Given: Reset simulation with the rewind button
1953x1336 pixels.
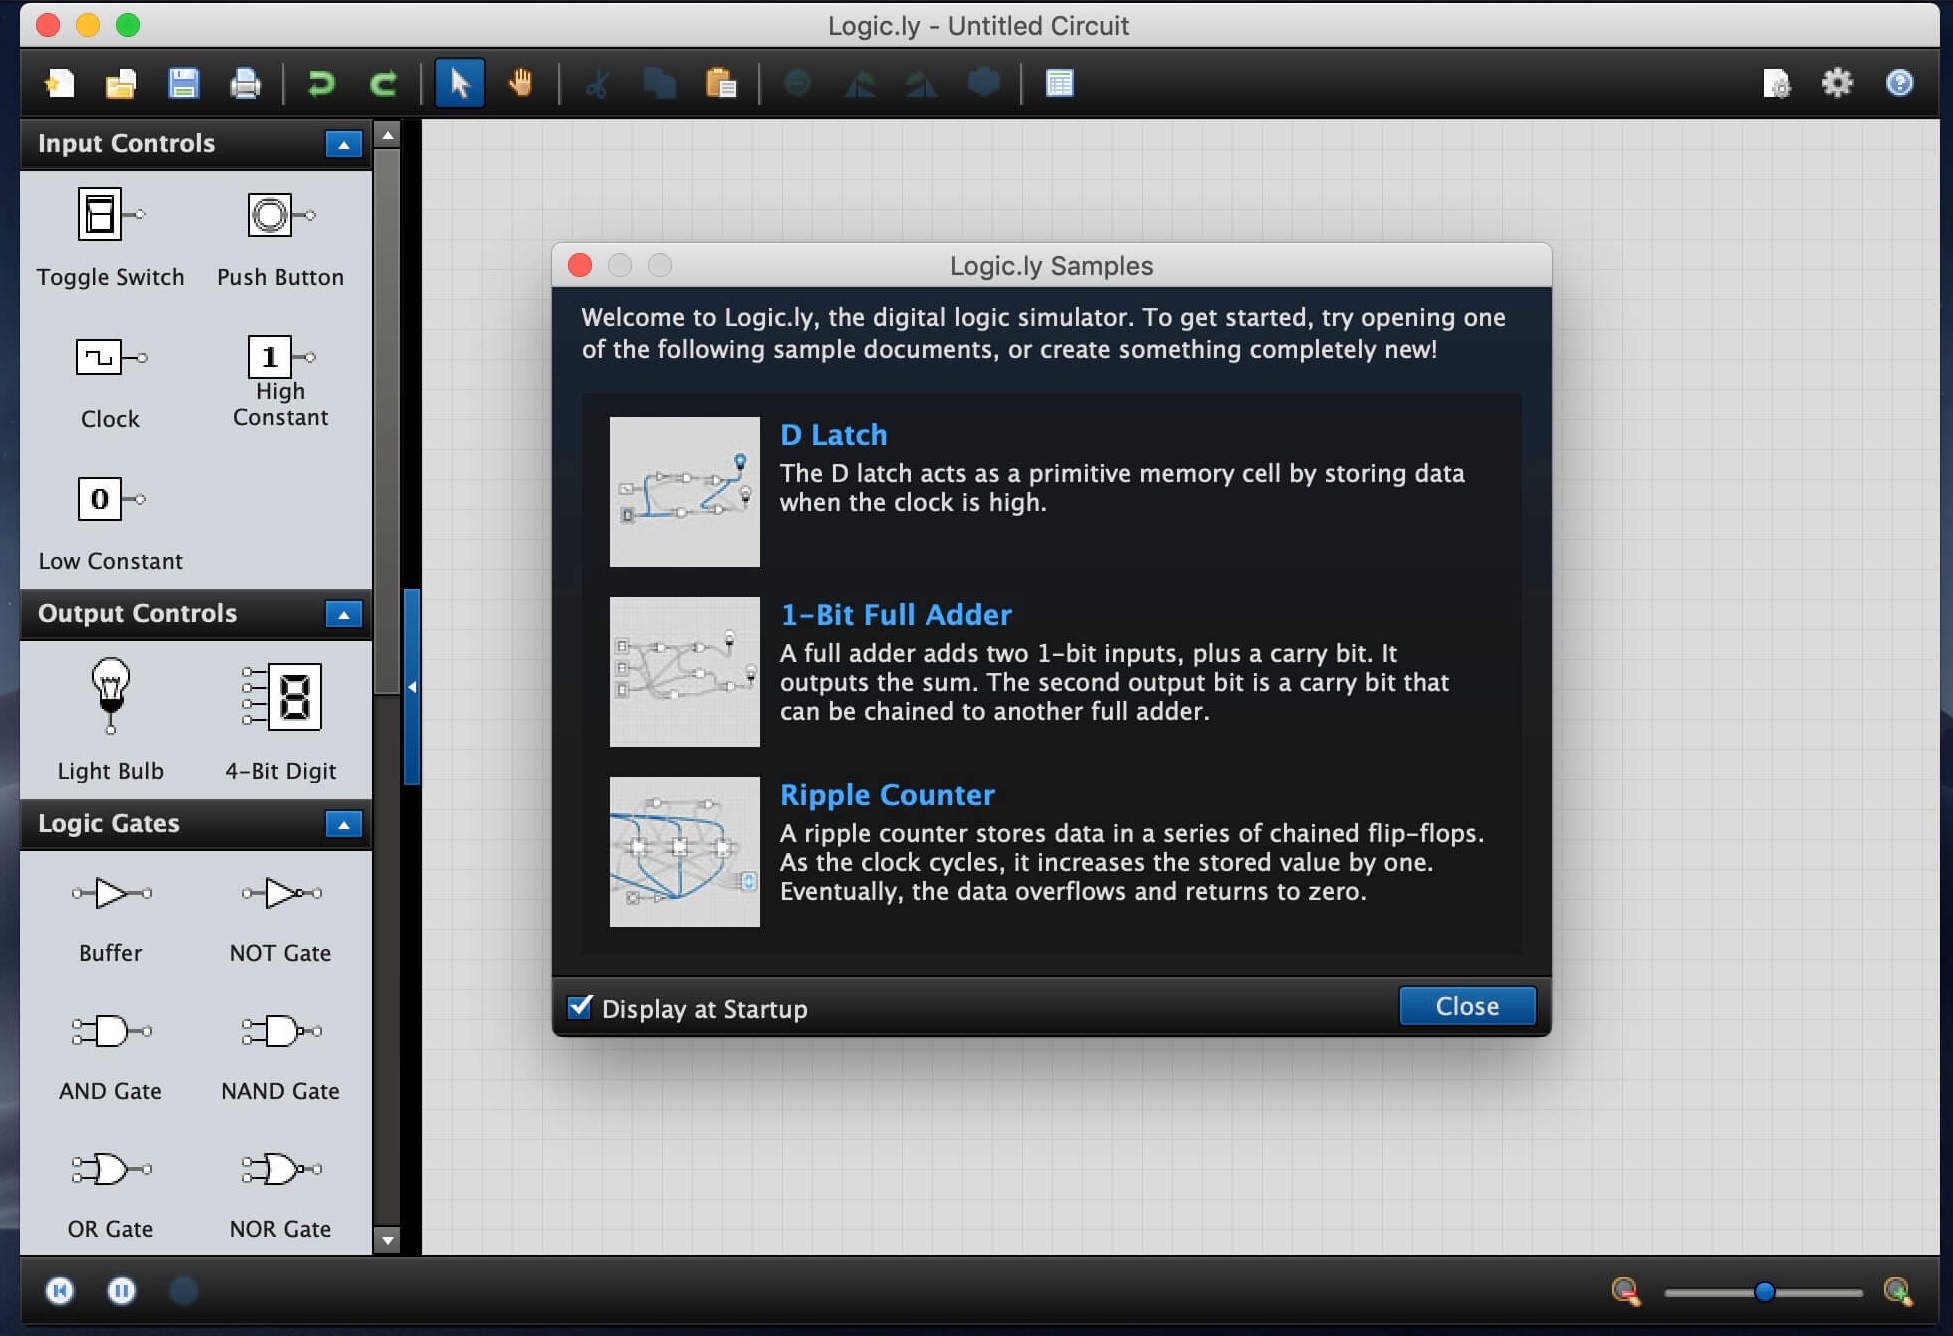Looking at the screenshot, I should click(x=60, y=1291).
